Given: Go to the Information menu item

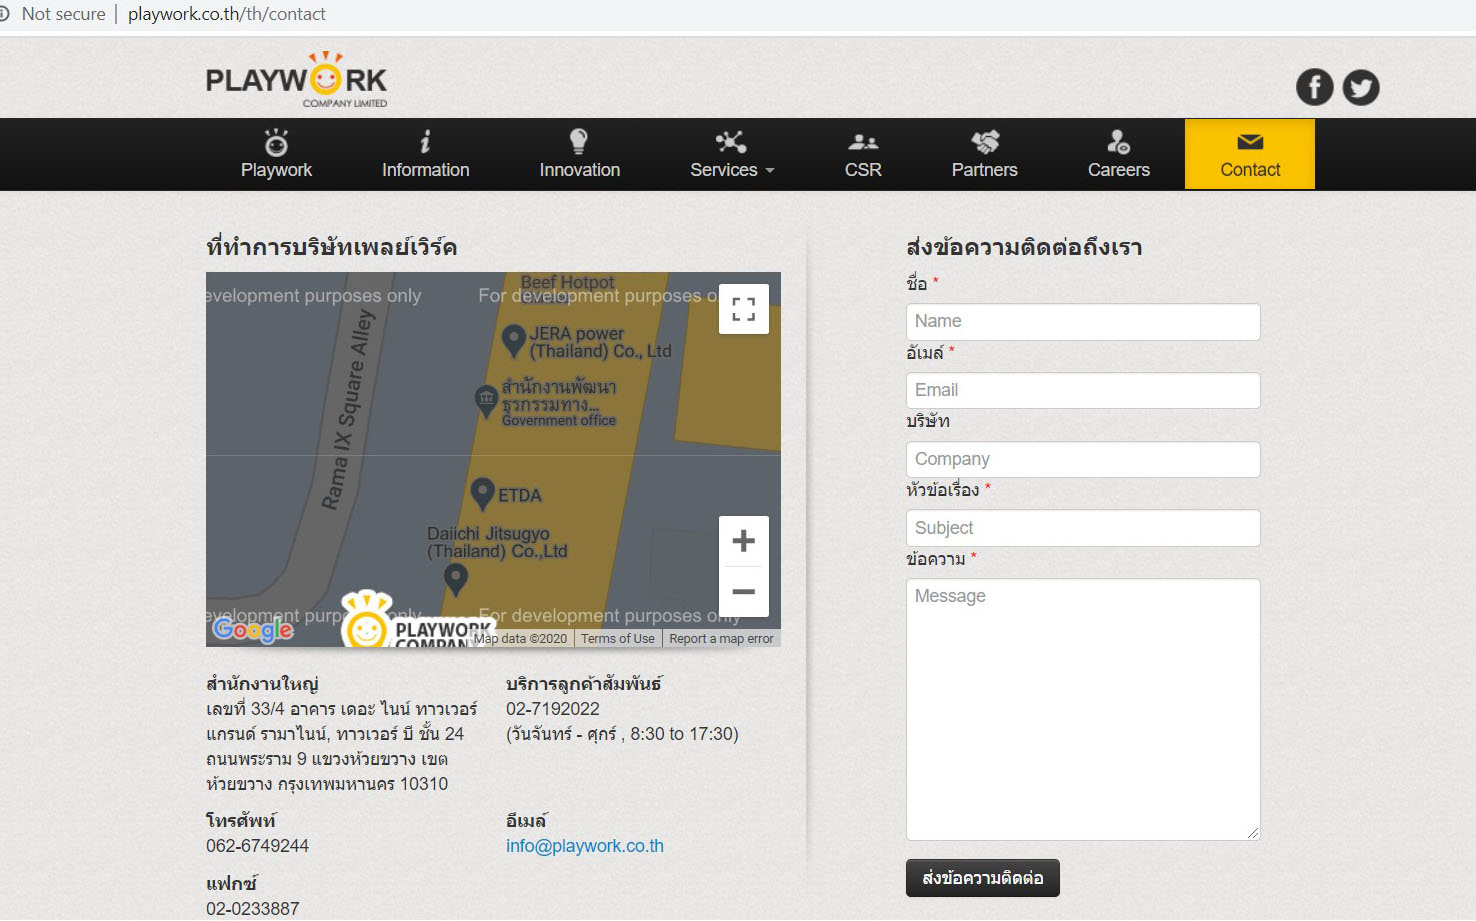Looking at the screenshot, I should 425,155.
